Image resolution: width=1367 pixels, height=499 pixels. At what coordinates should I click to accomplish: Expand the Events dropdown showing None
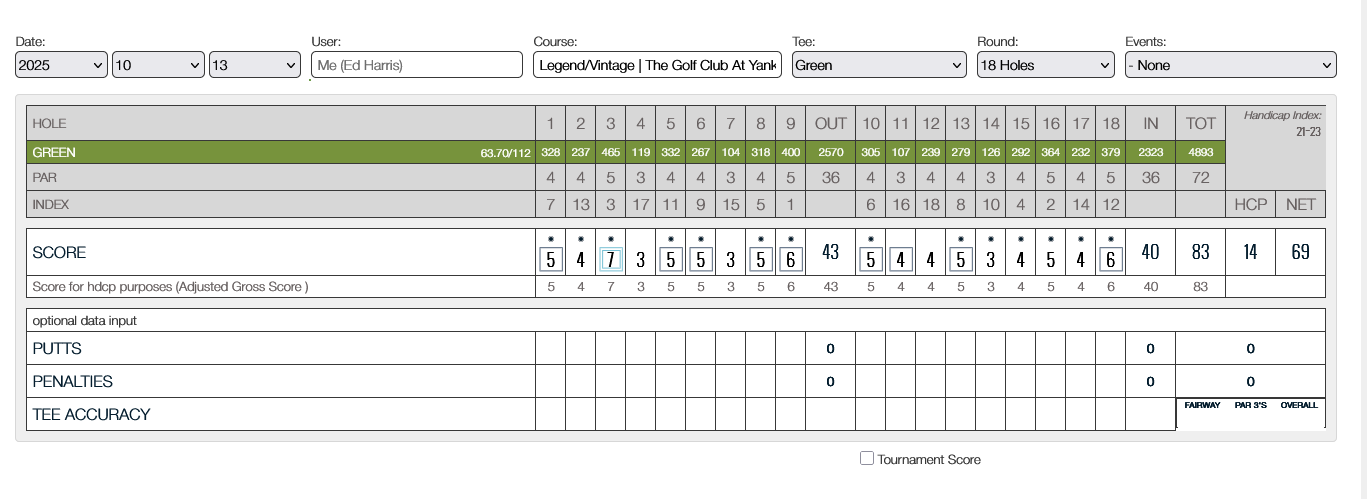(1230, 65)
